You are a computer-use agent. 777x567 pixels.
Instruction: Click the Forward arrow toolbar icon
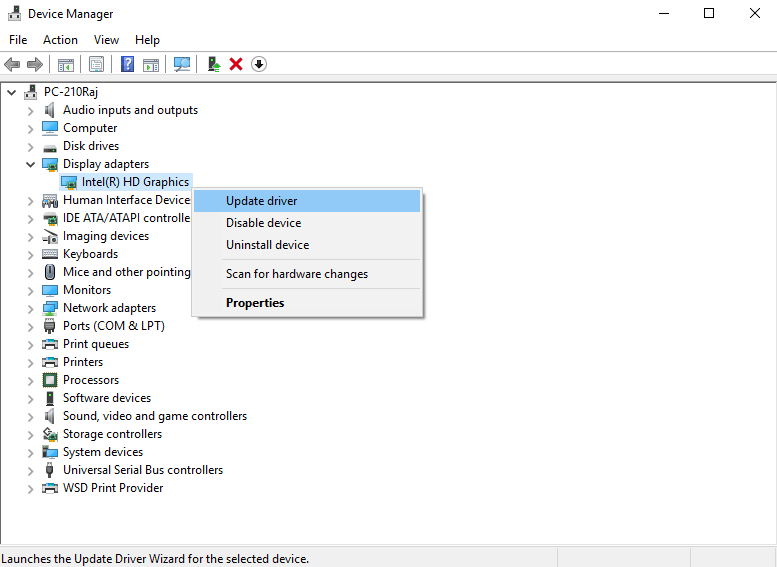[35, 64]
